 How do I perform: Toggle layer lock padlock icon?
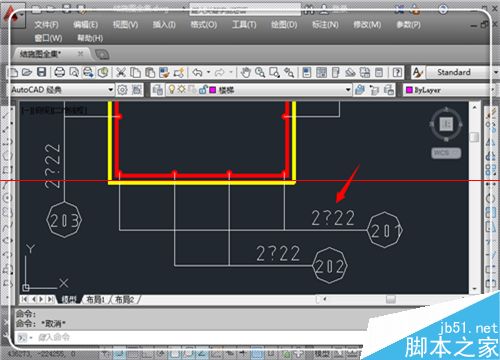coord(203,89)
